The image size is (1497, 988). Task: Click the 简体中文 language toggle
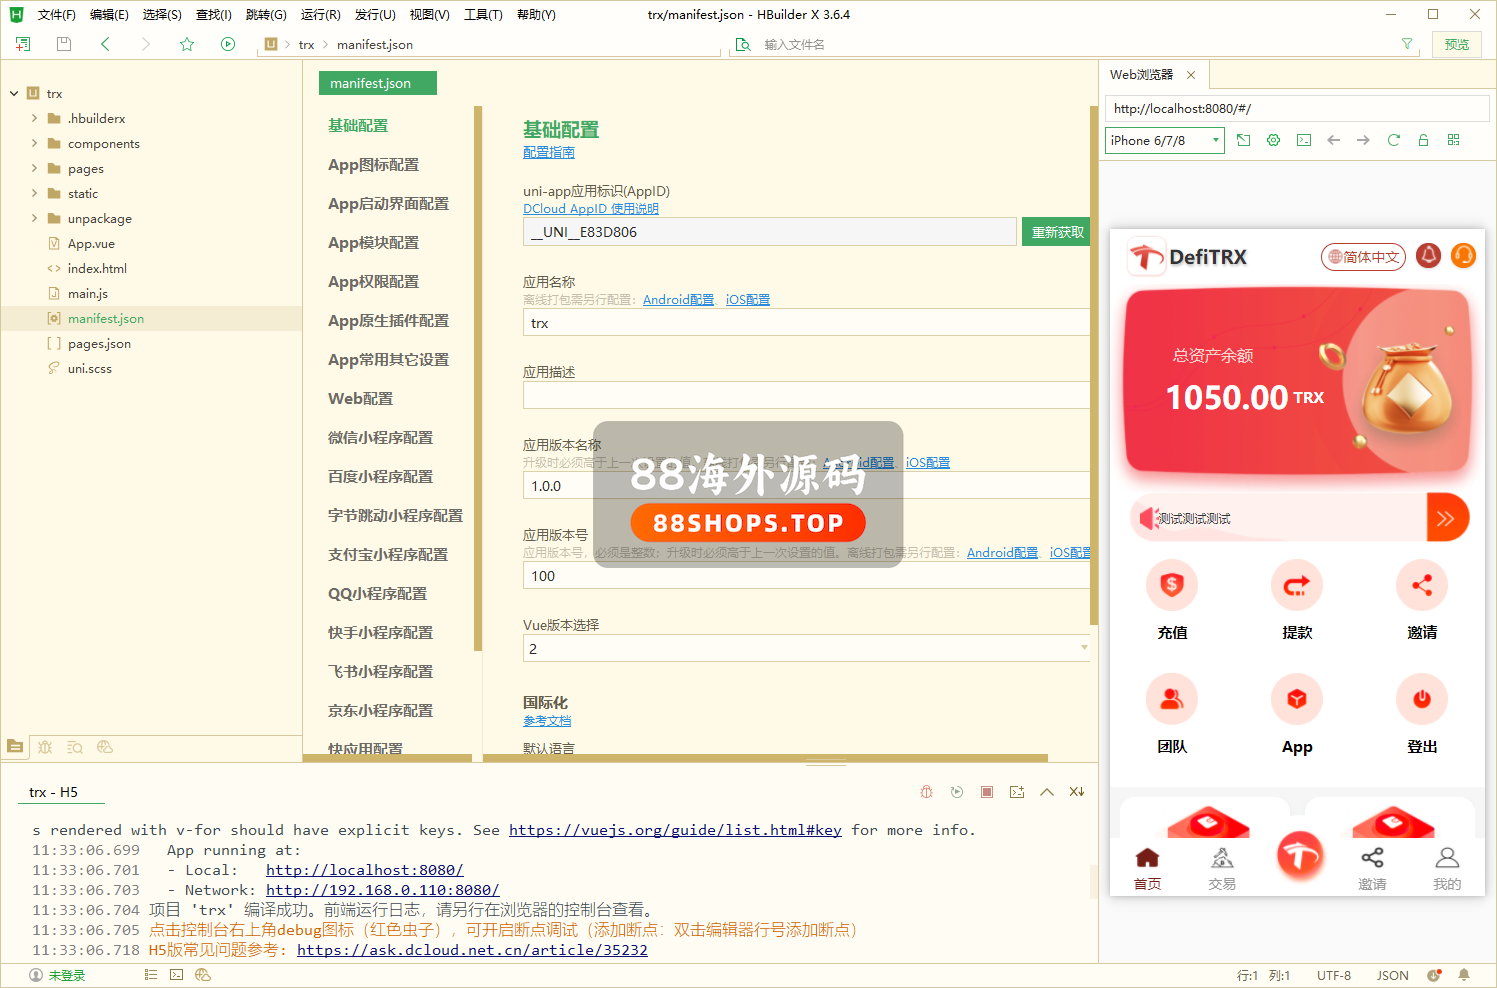1363,257
